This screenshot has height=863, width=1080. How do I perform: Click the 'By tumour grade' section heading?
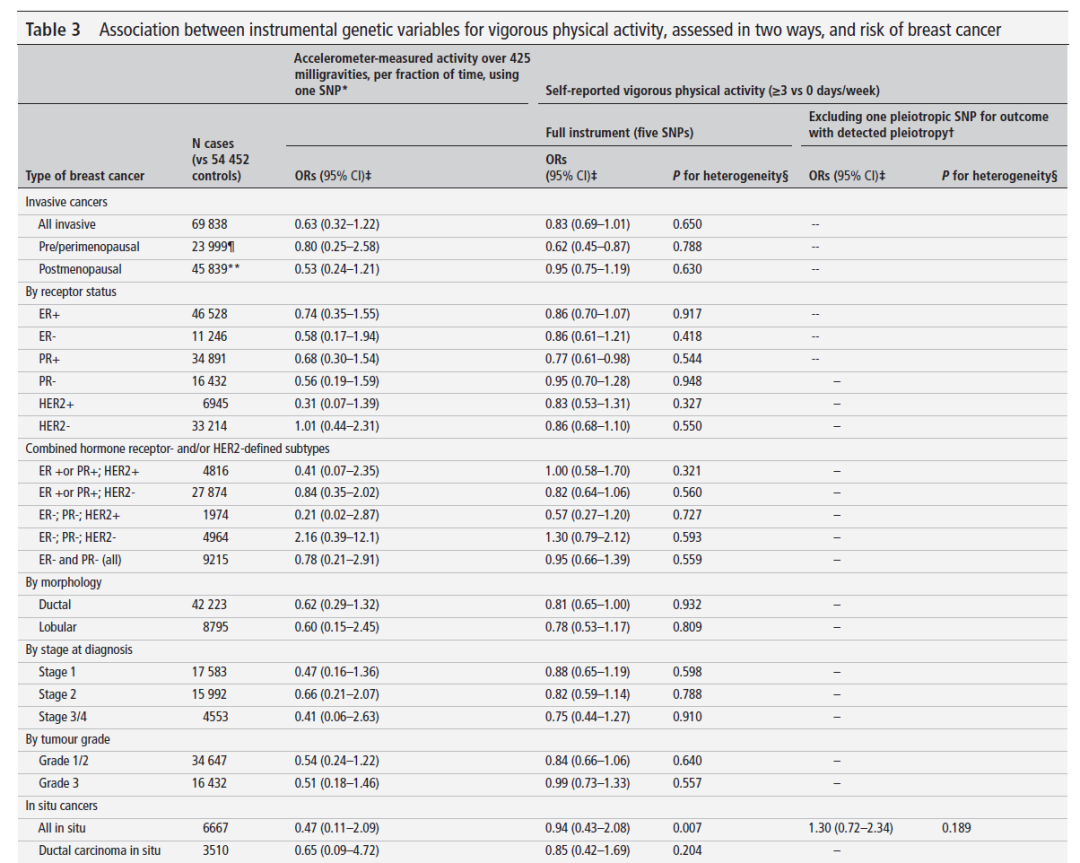point(68,739)
